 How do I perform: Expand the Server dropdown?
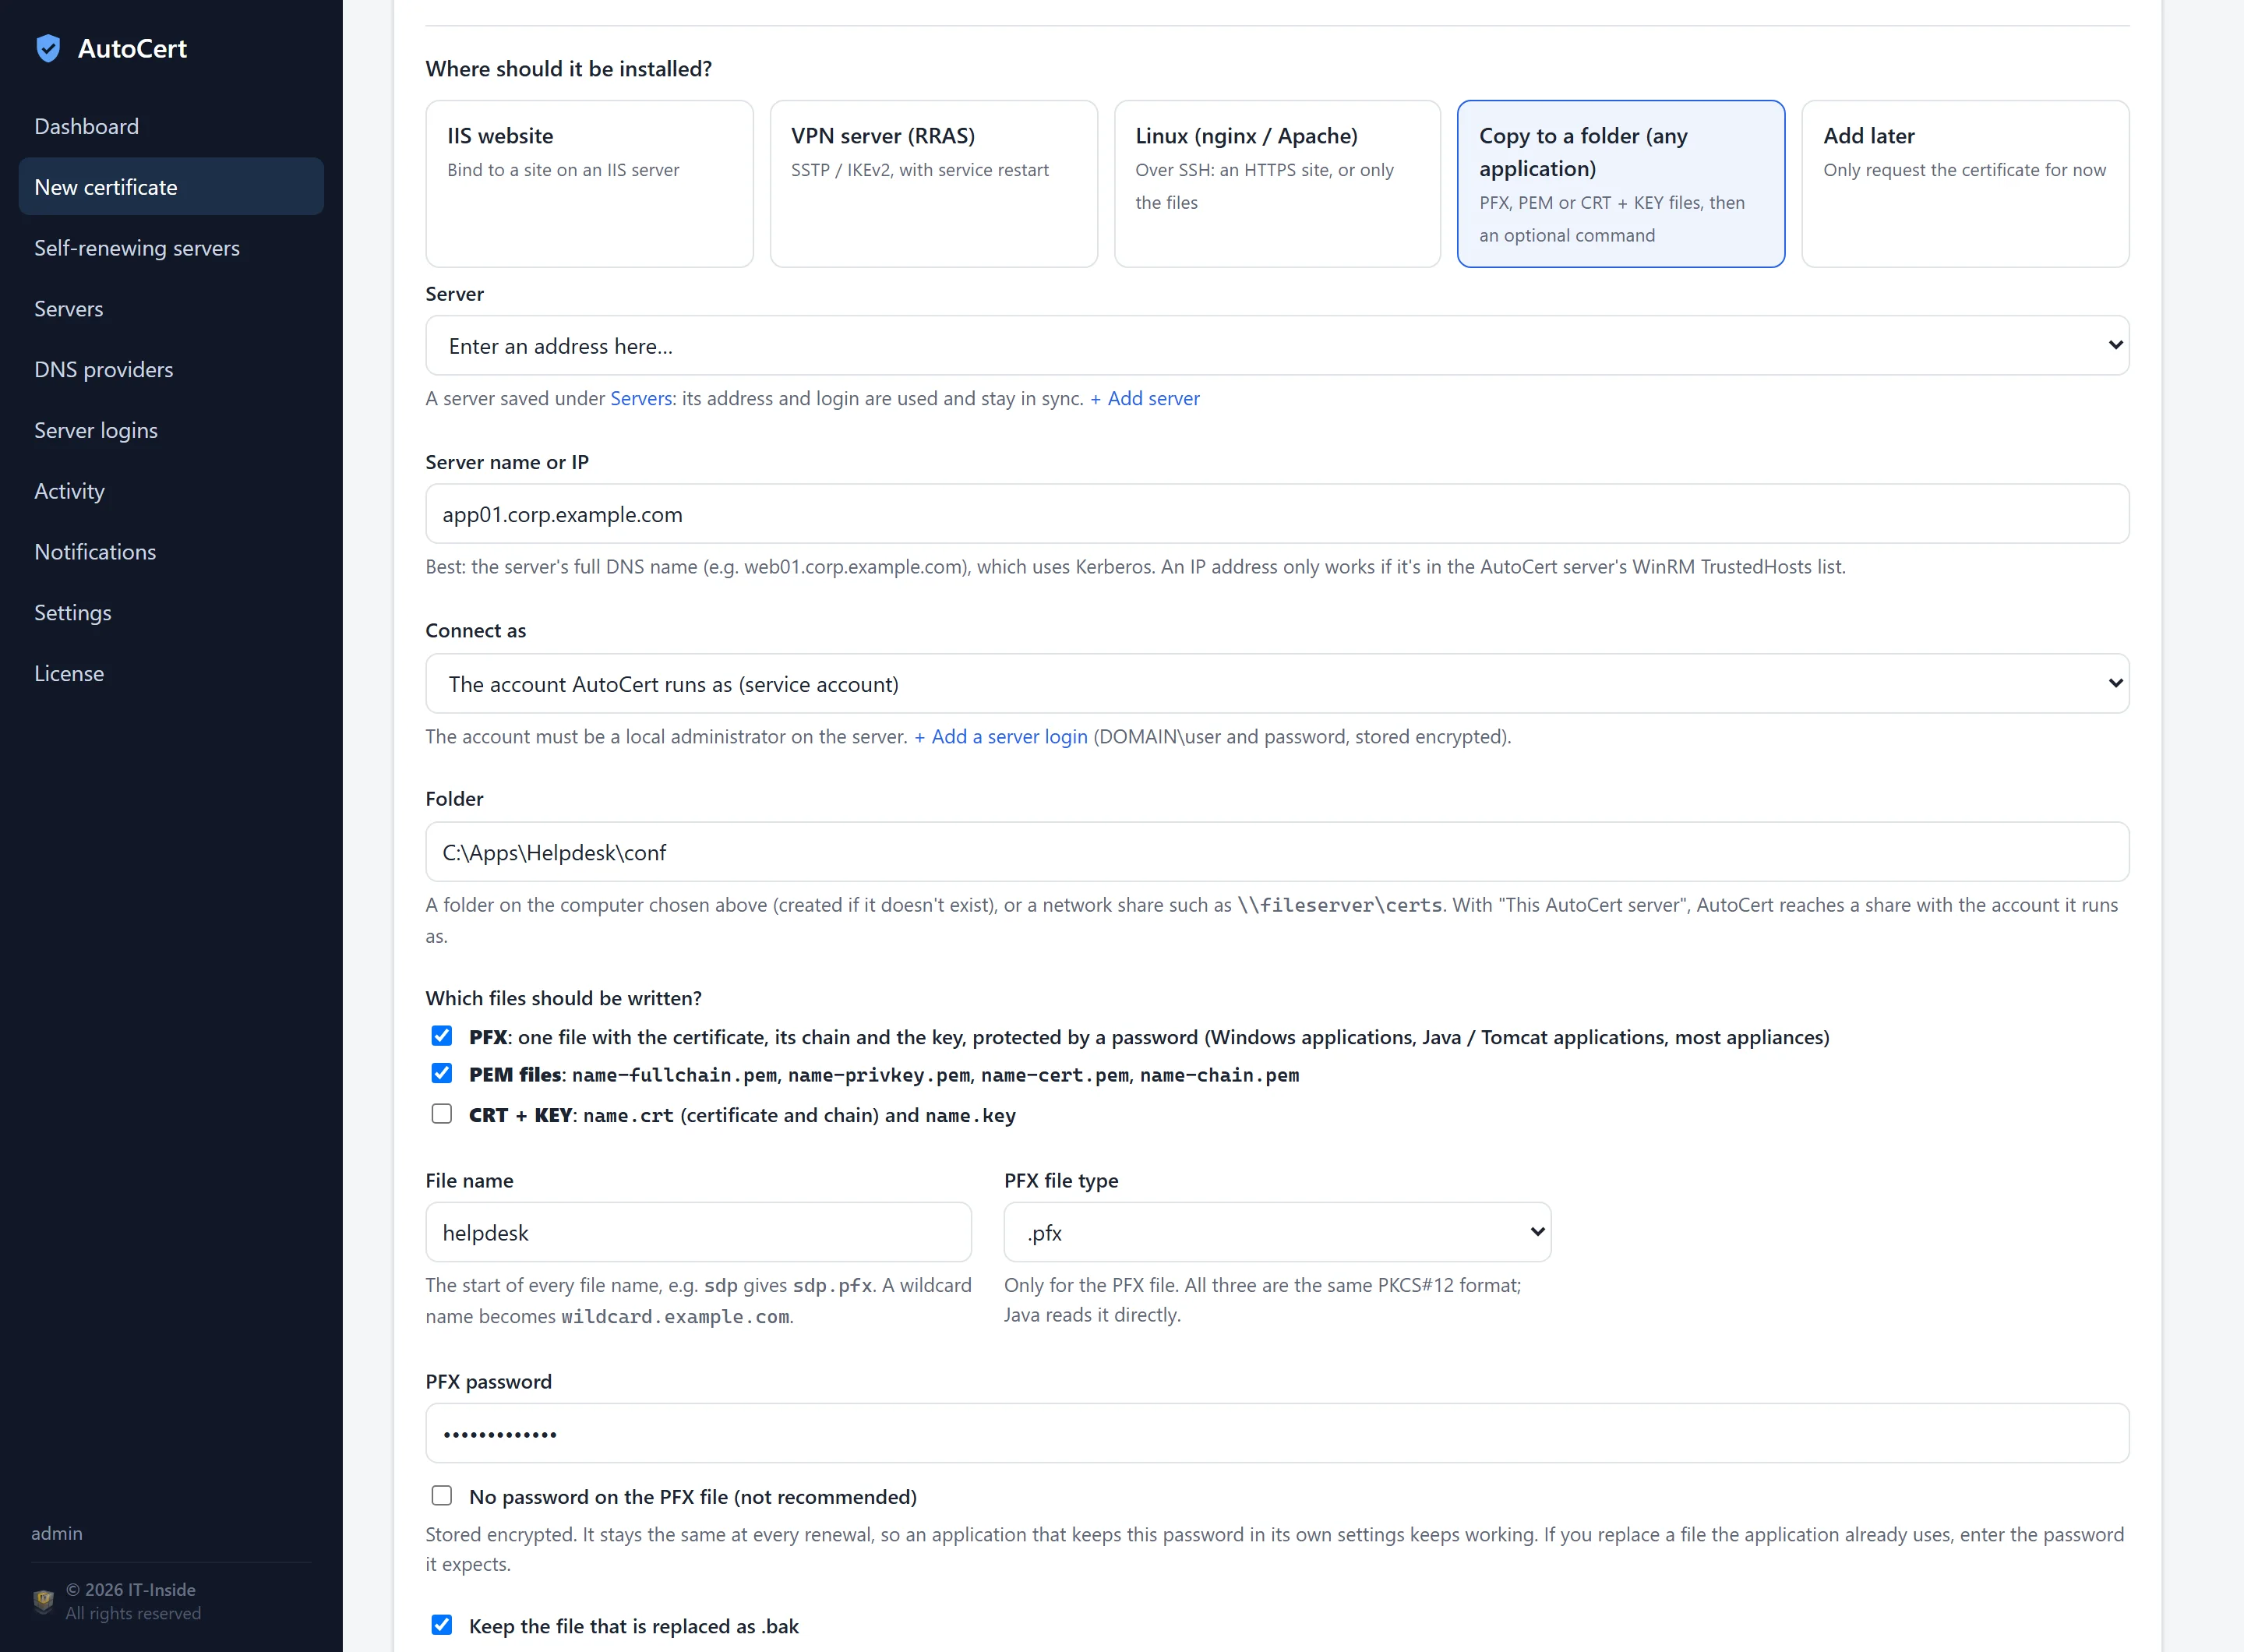pos(1277,346)
